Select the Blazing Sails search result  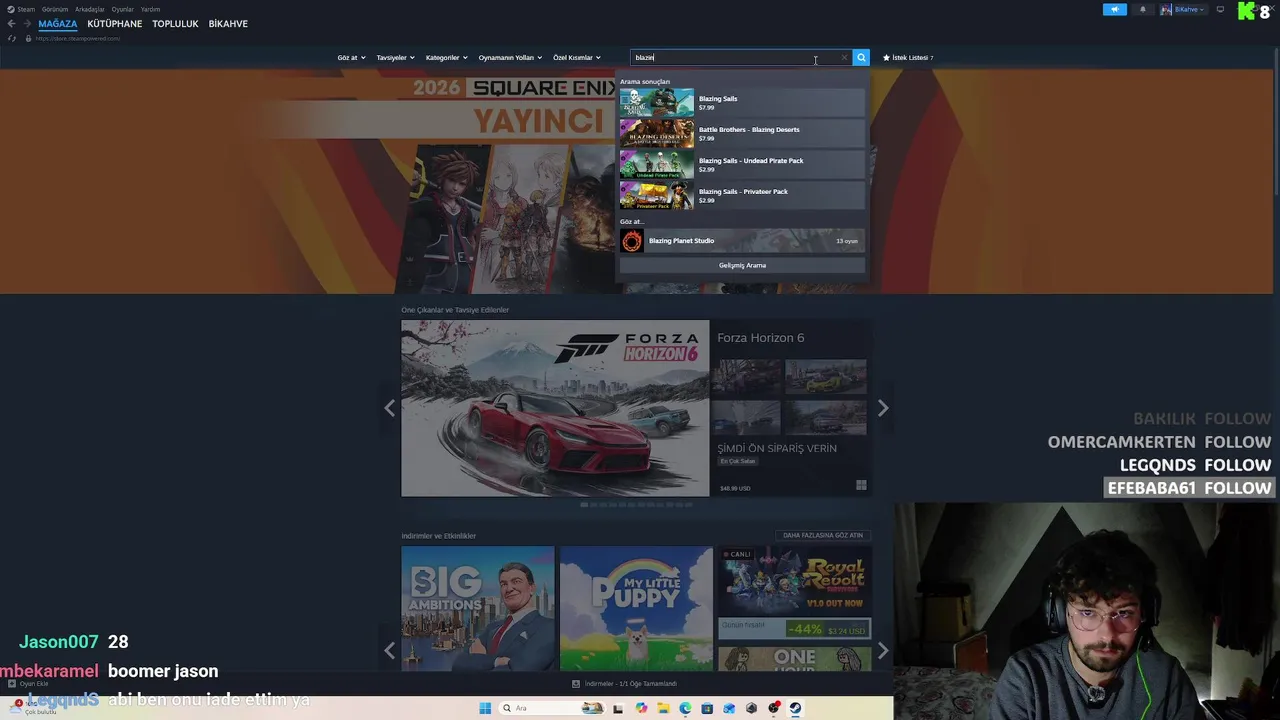[x=742, y=102]
